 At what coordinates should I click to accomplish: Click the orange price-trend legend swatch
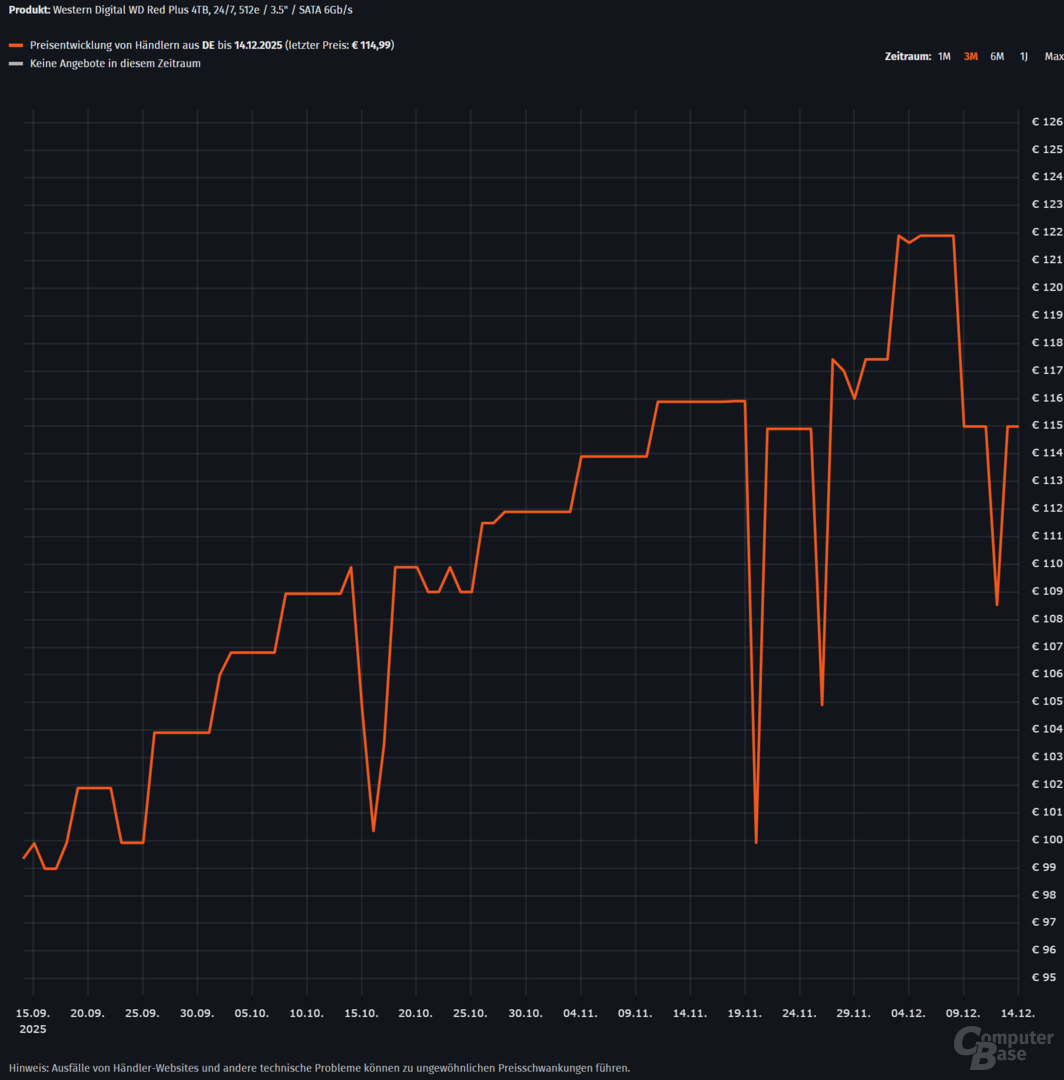pos(15,46)
